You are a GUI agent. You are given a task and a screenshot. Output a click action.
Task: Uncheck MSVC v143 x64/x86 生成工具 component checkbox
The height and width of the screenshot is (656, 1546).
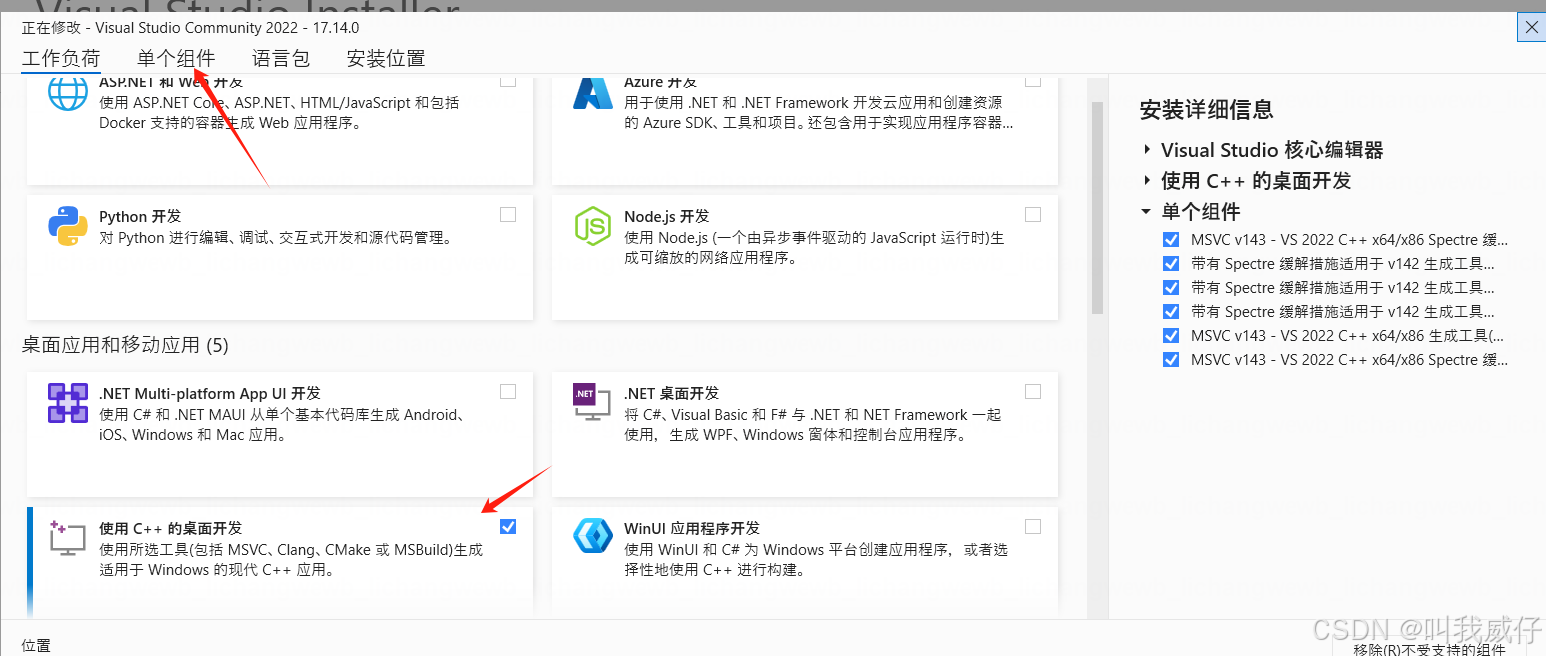[1171, 336]
